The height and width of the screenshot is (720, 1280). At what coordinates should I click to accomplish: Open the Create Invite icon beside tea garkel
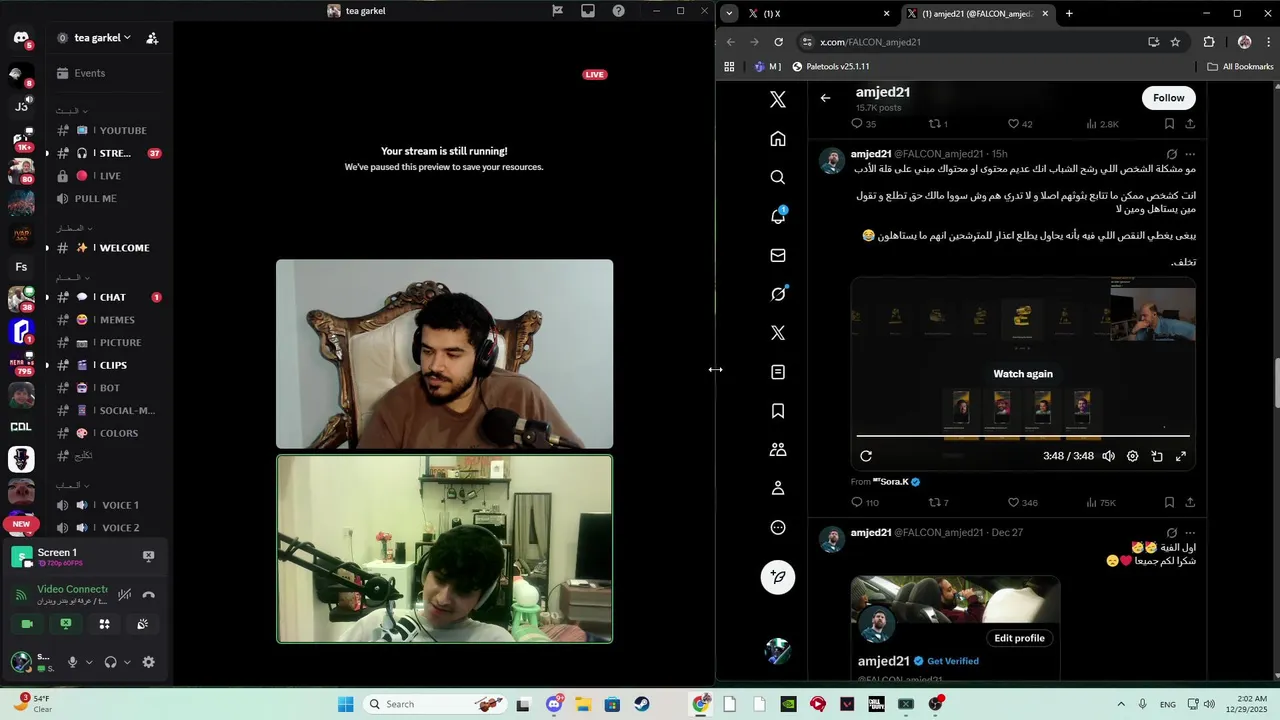[152, 38]
